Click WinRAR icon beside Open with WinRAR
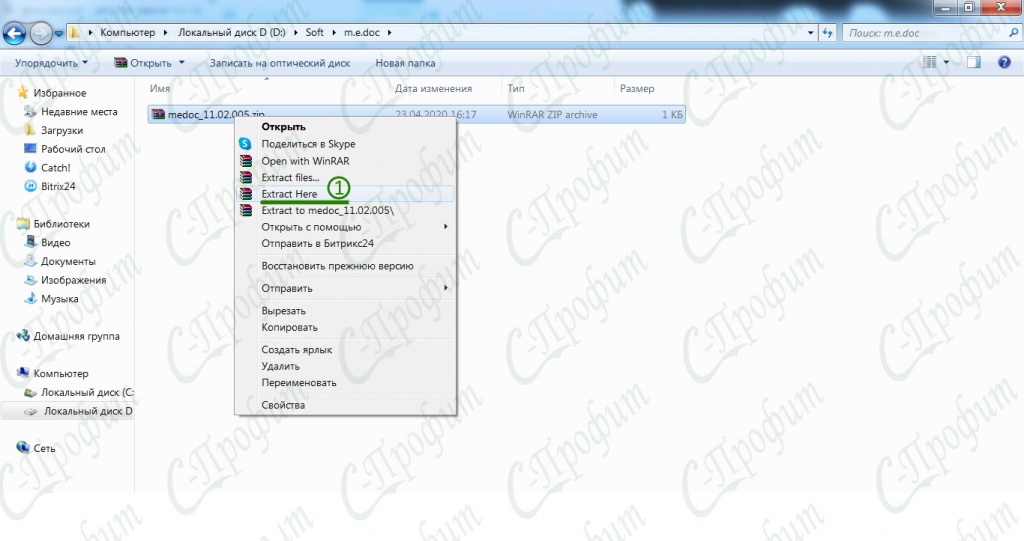Viewport: 1024px width, 541px height. [x=246, y=161]
